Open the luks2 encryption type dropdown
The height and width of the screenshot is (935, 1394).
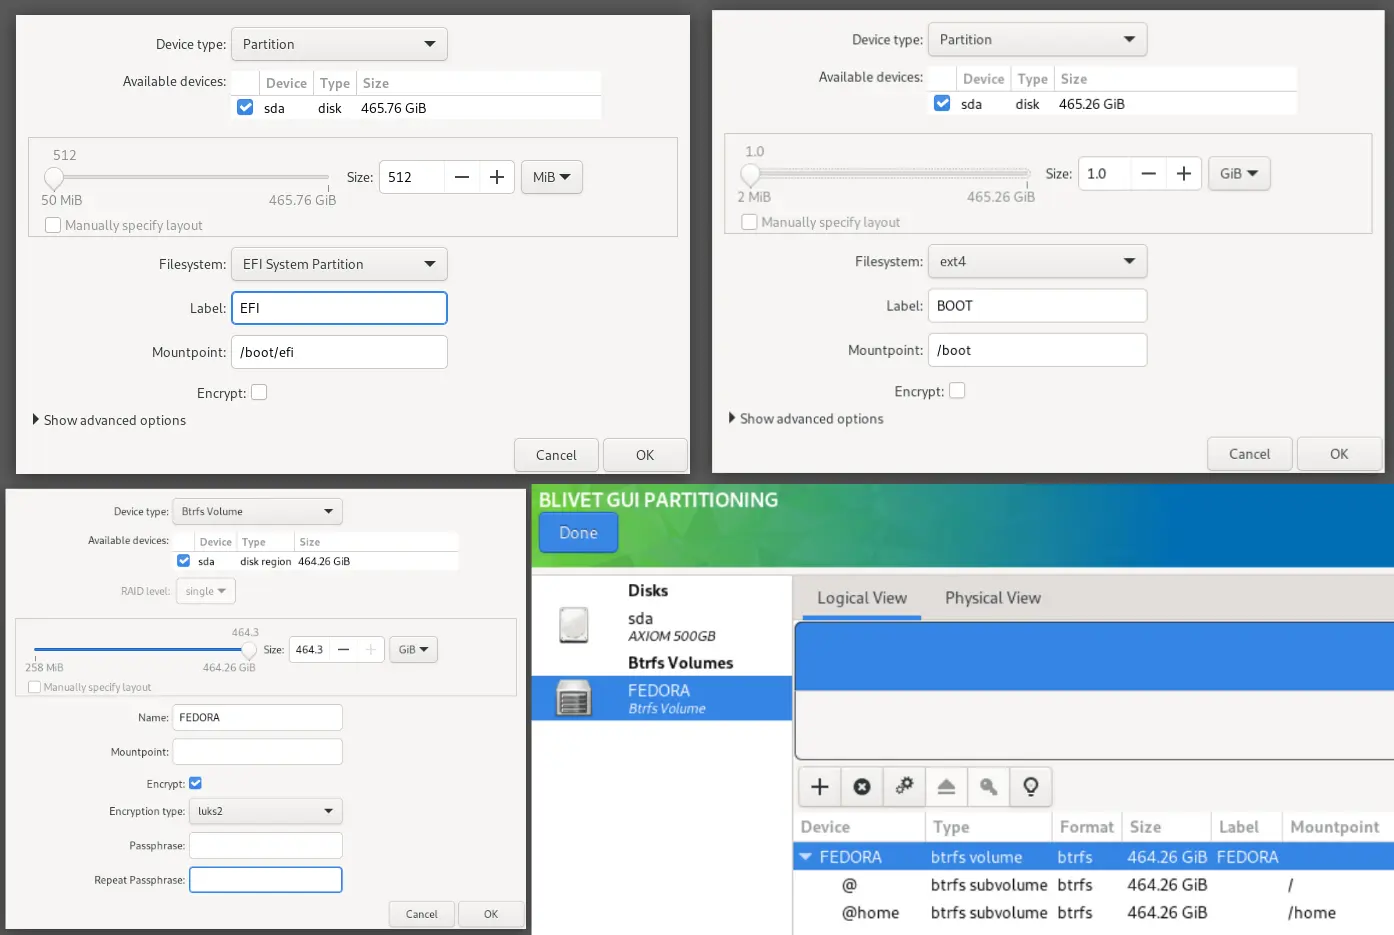tap(266, 811)
